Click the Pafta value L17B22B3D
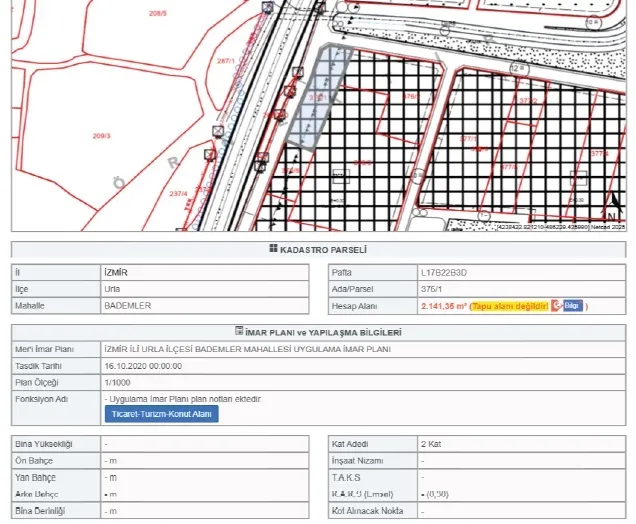 click(444, 273)
